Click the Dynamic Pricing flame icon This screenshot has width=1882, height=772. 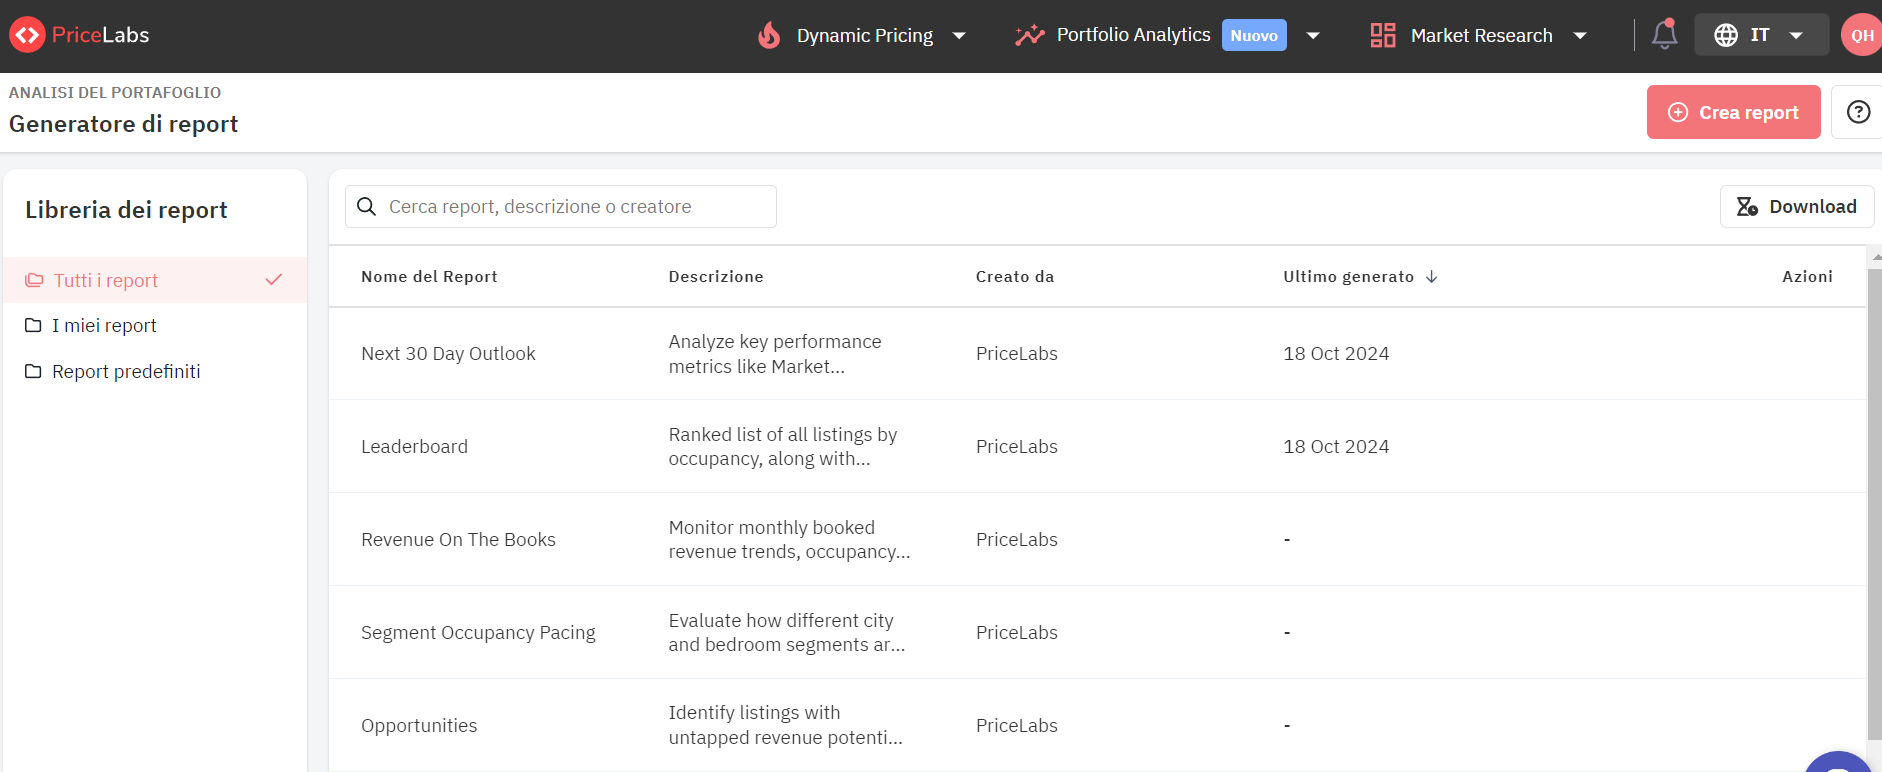pos(769,36)
